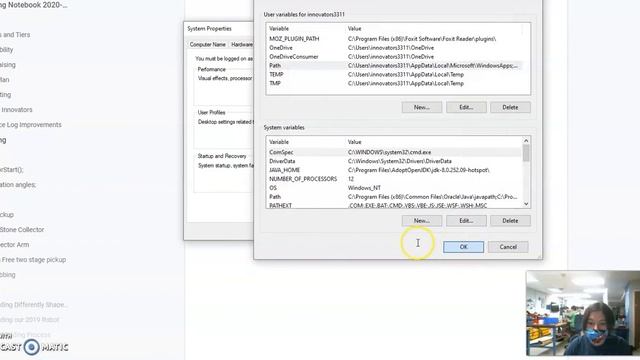Open 'and Tiers' outline entry
The image size is (640, 360).
tap(16, 35)
